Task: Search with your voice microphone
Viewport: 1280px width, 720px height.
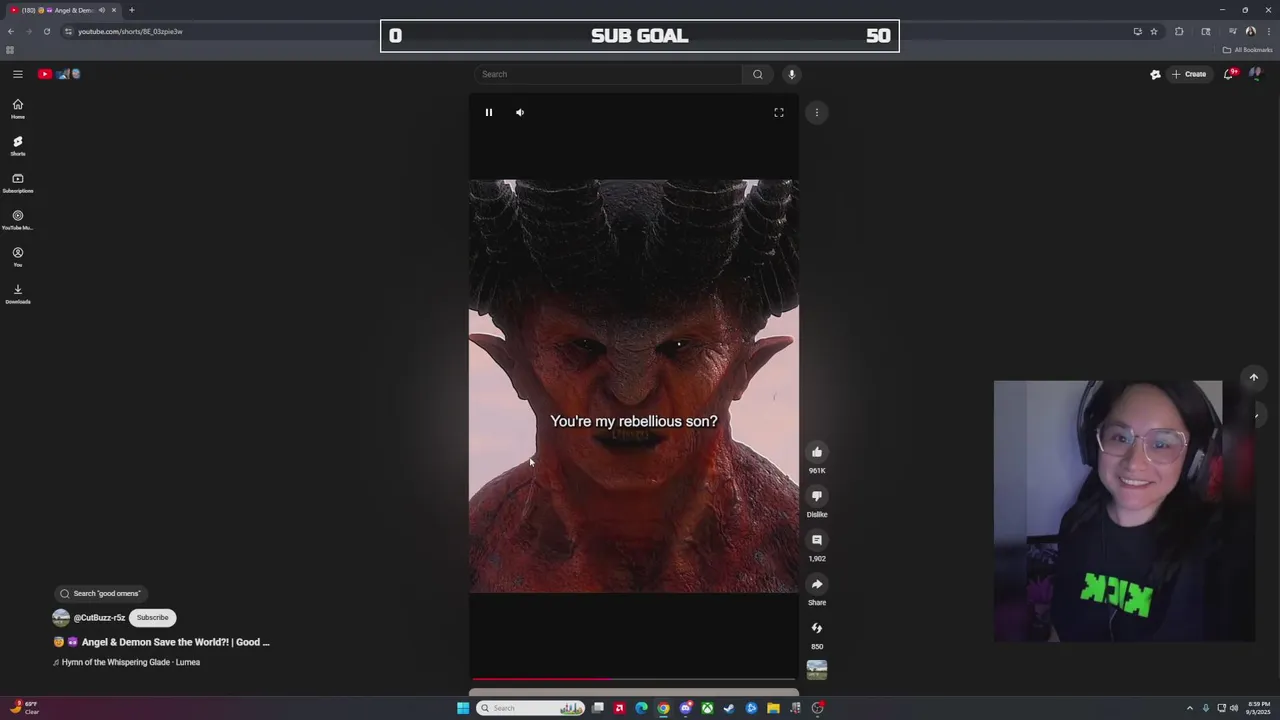Action: pos(791,74)
